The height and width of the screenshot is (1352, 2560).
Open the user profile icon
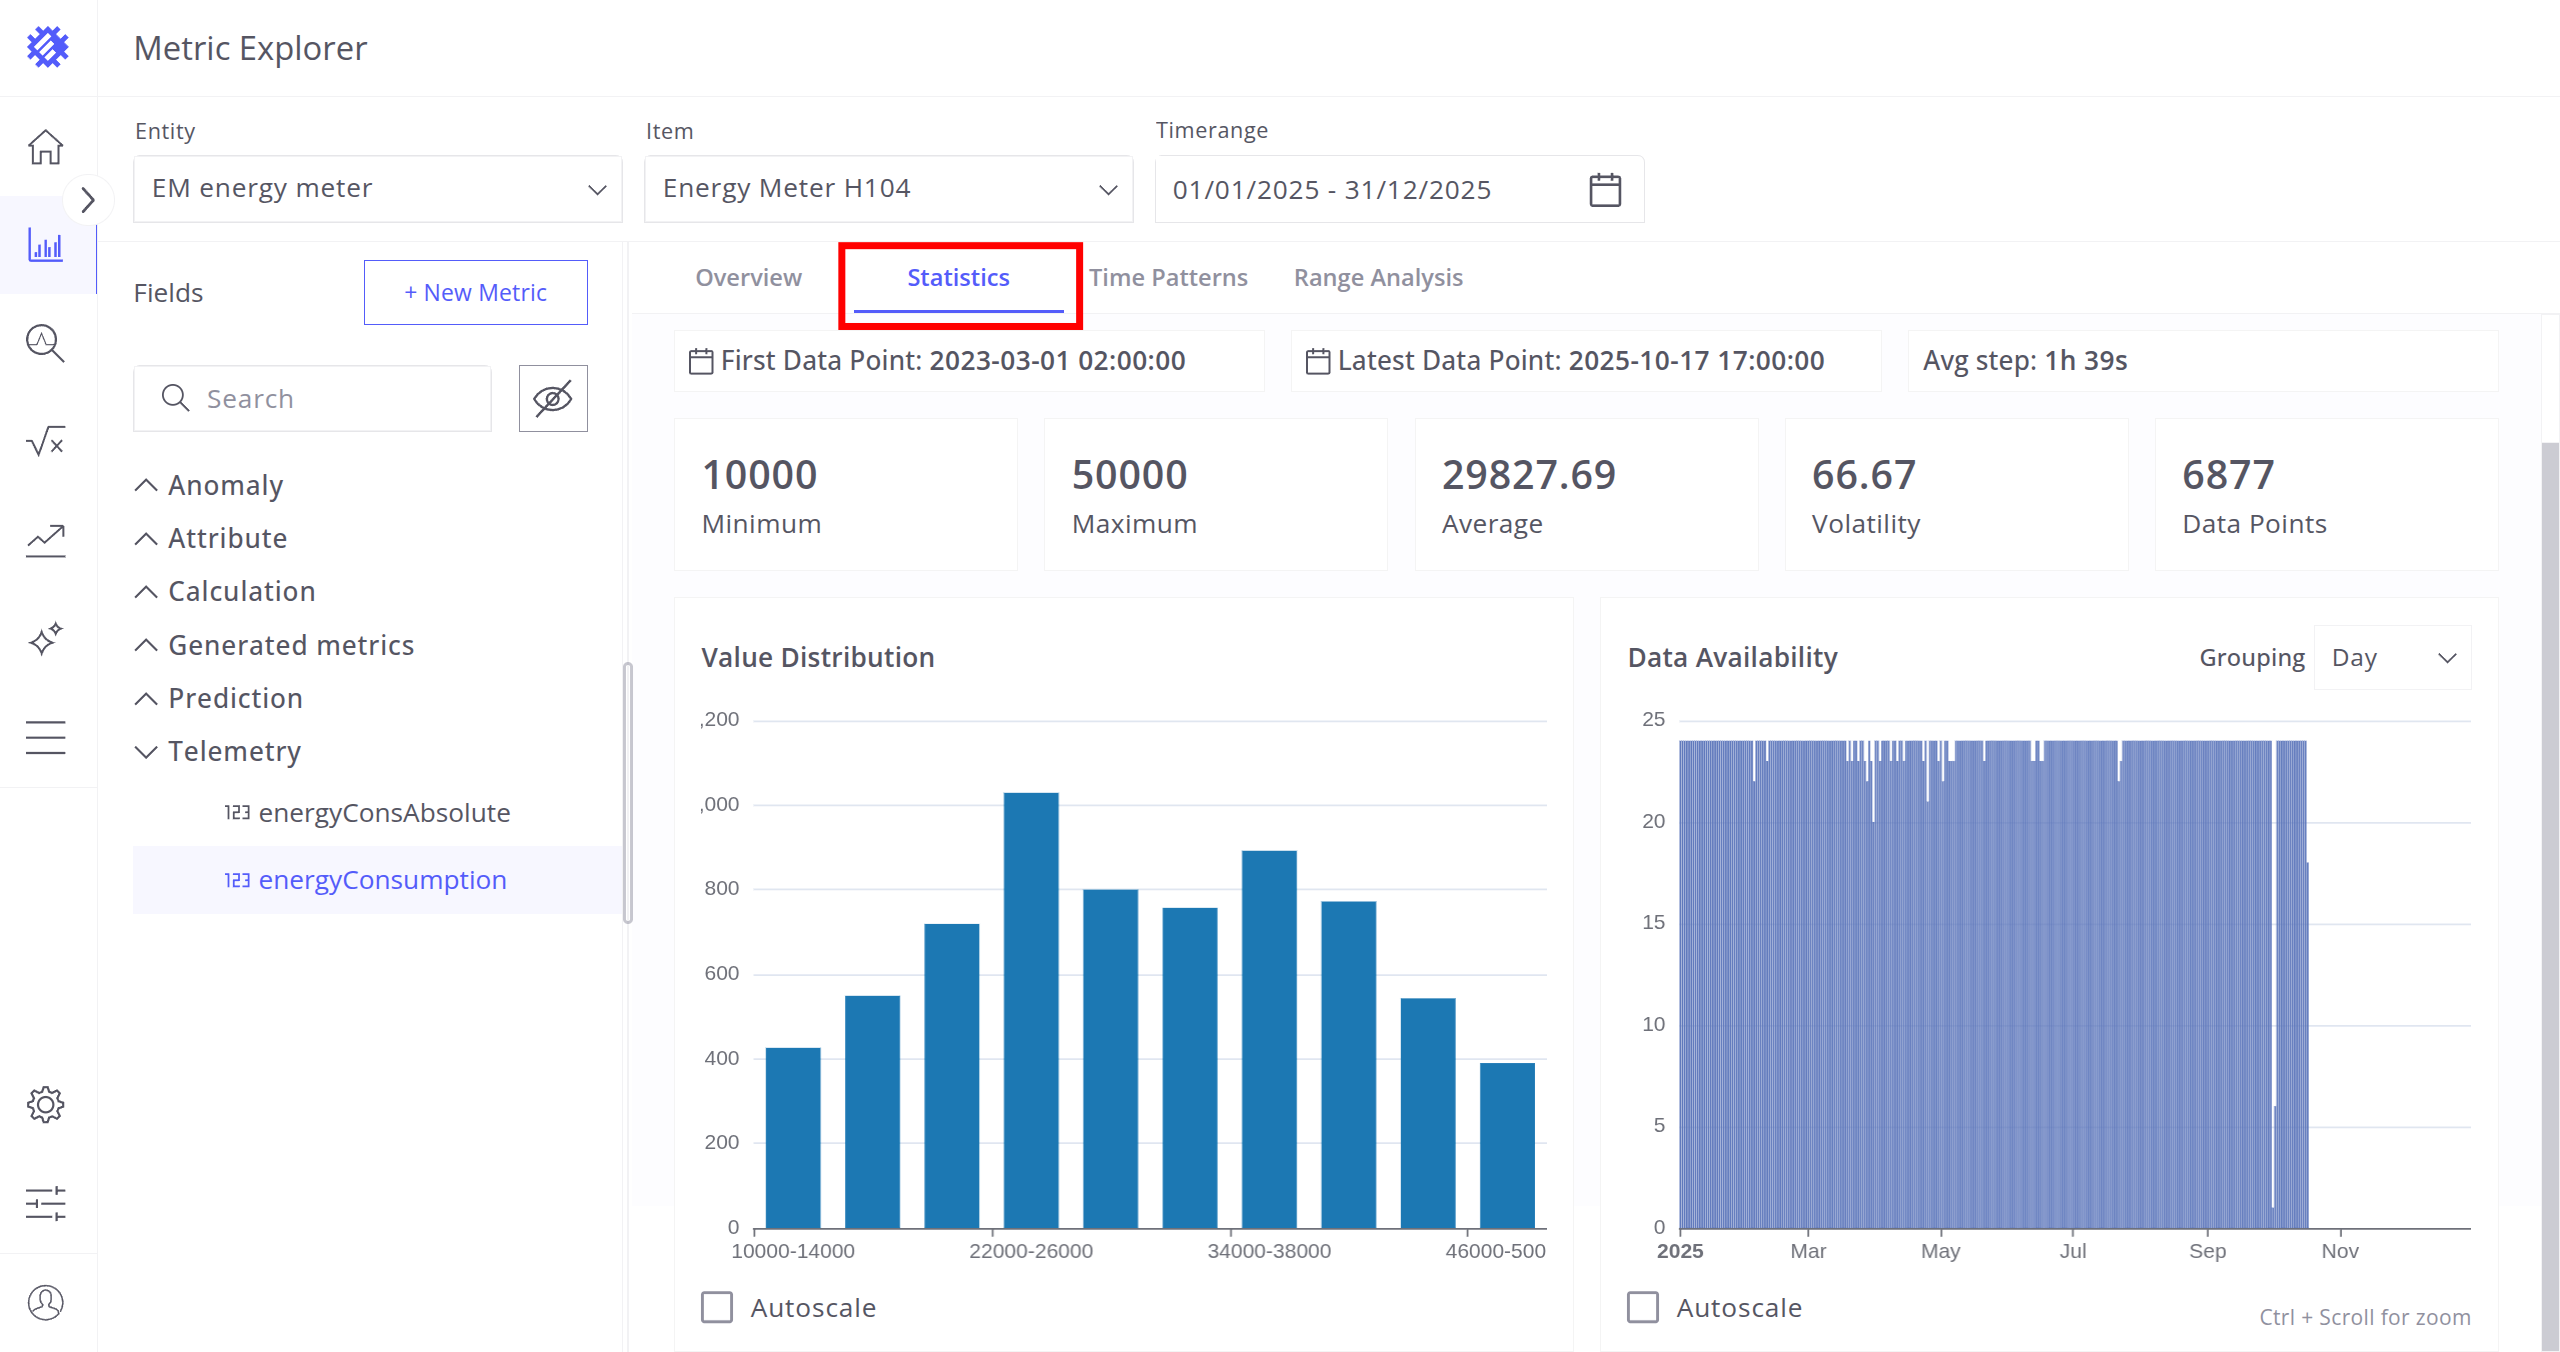(x=46, y=1302)
